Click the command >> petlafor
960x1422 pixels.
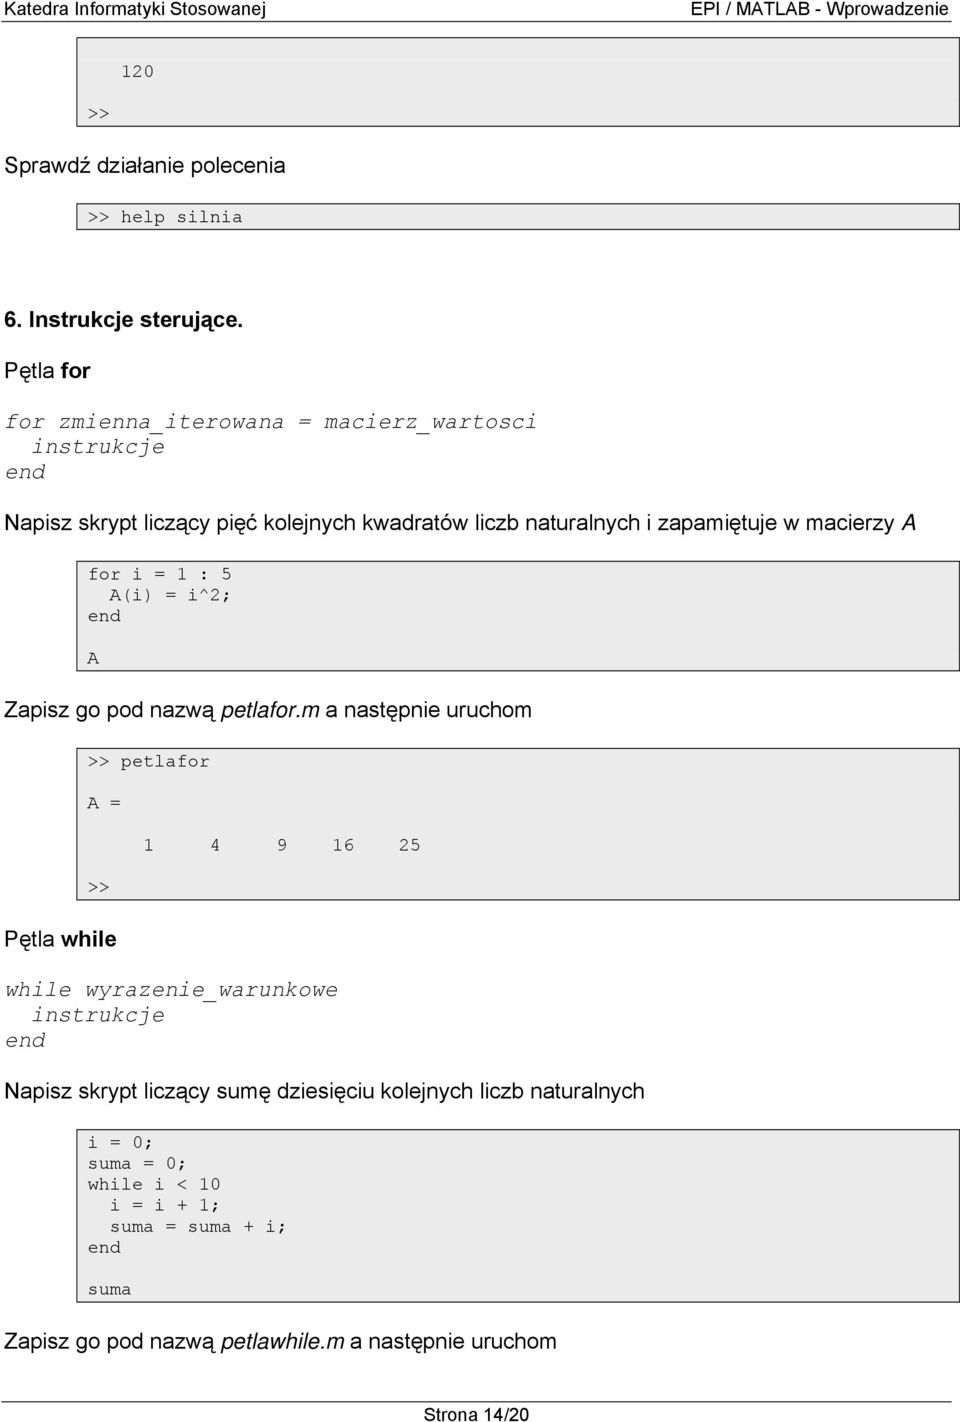click(149, 762)
